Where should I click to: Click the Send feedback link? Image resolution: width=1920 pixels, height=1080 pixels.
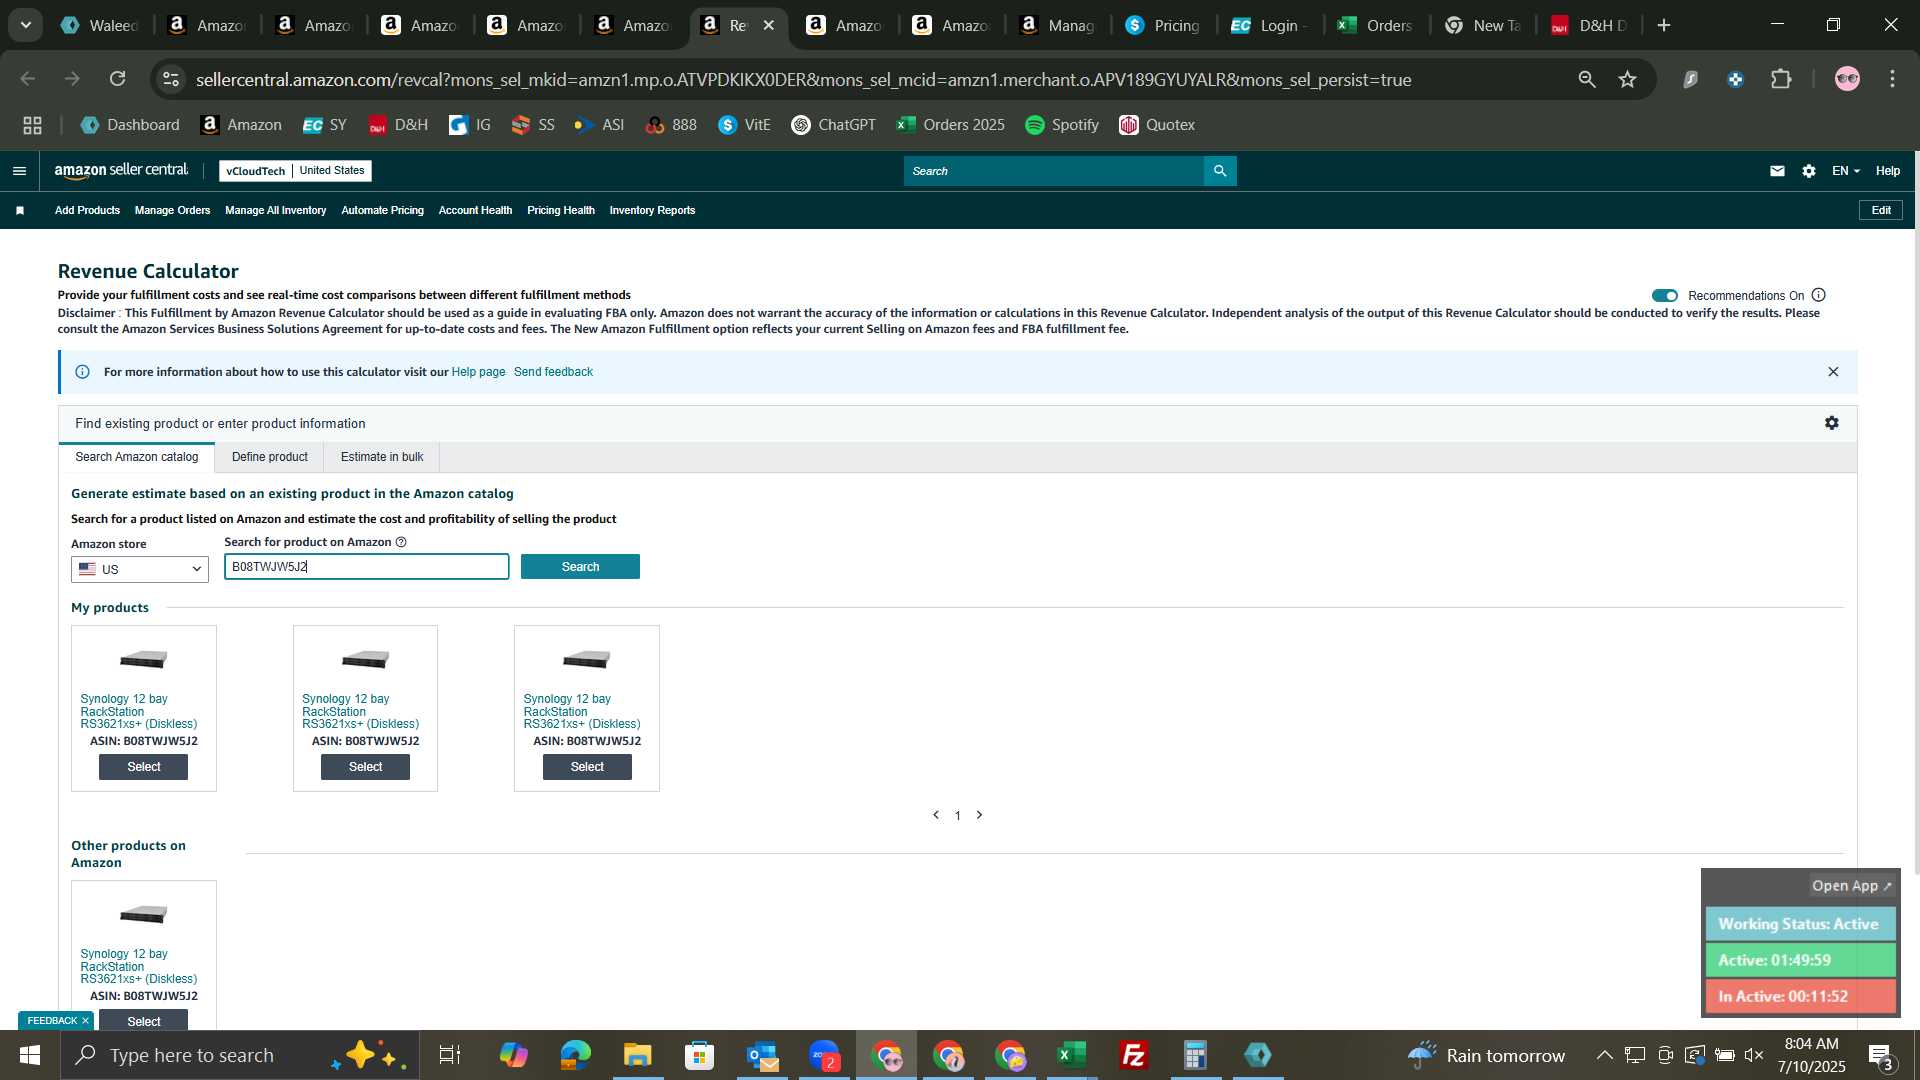pyautogui.click(x=553, y=372)
